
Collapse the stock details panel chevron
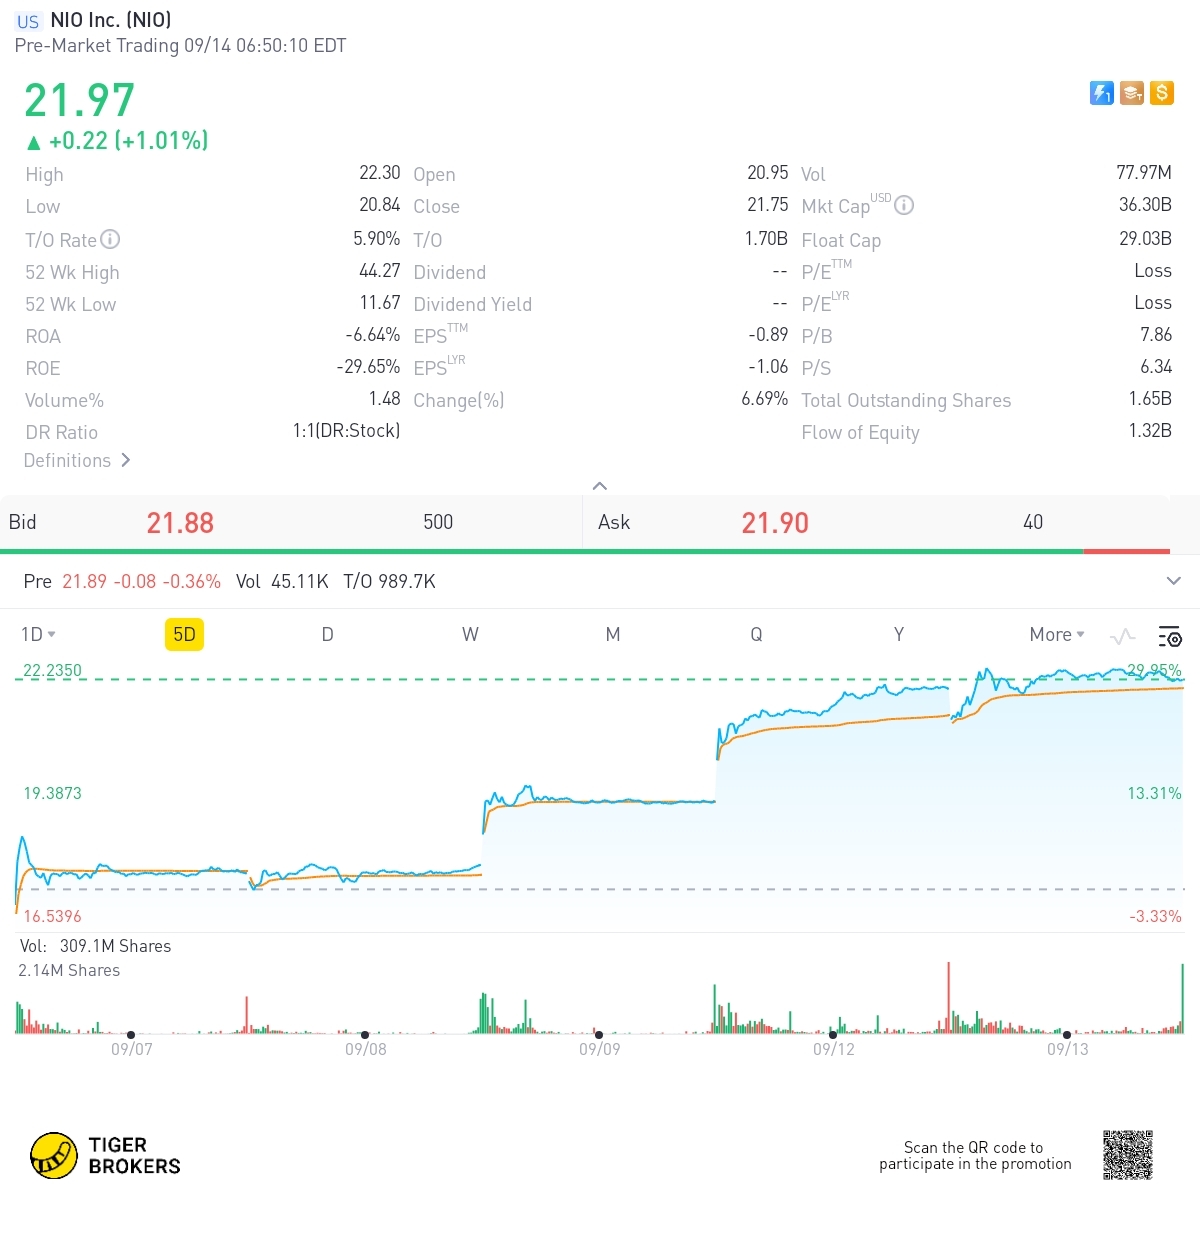point(600,486)
